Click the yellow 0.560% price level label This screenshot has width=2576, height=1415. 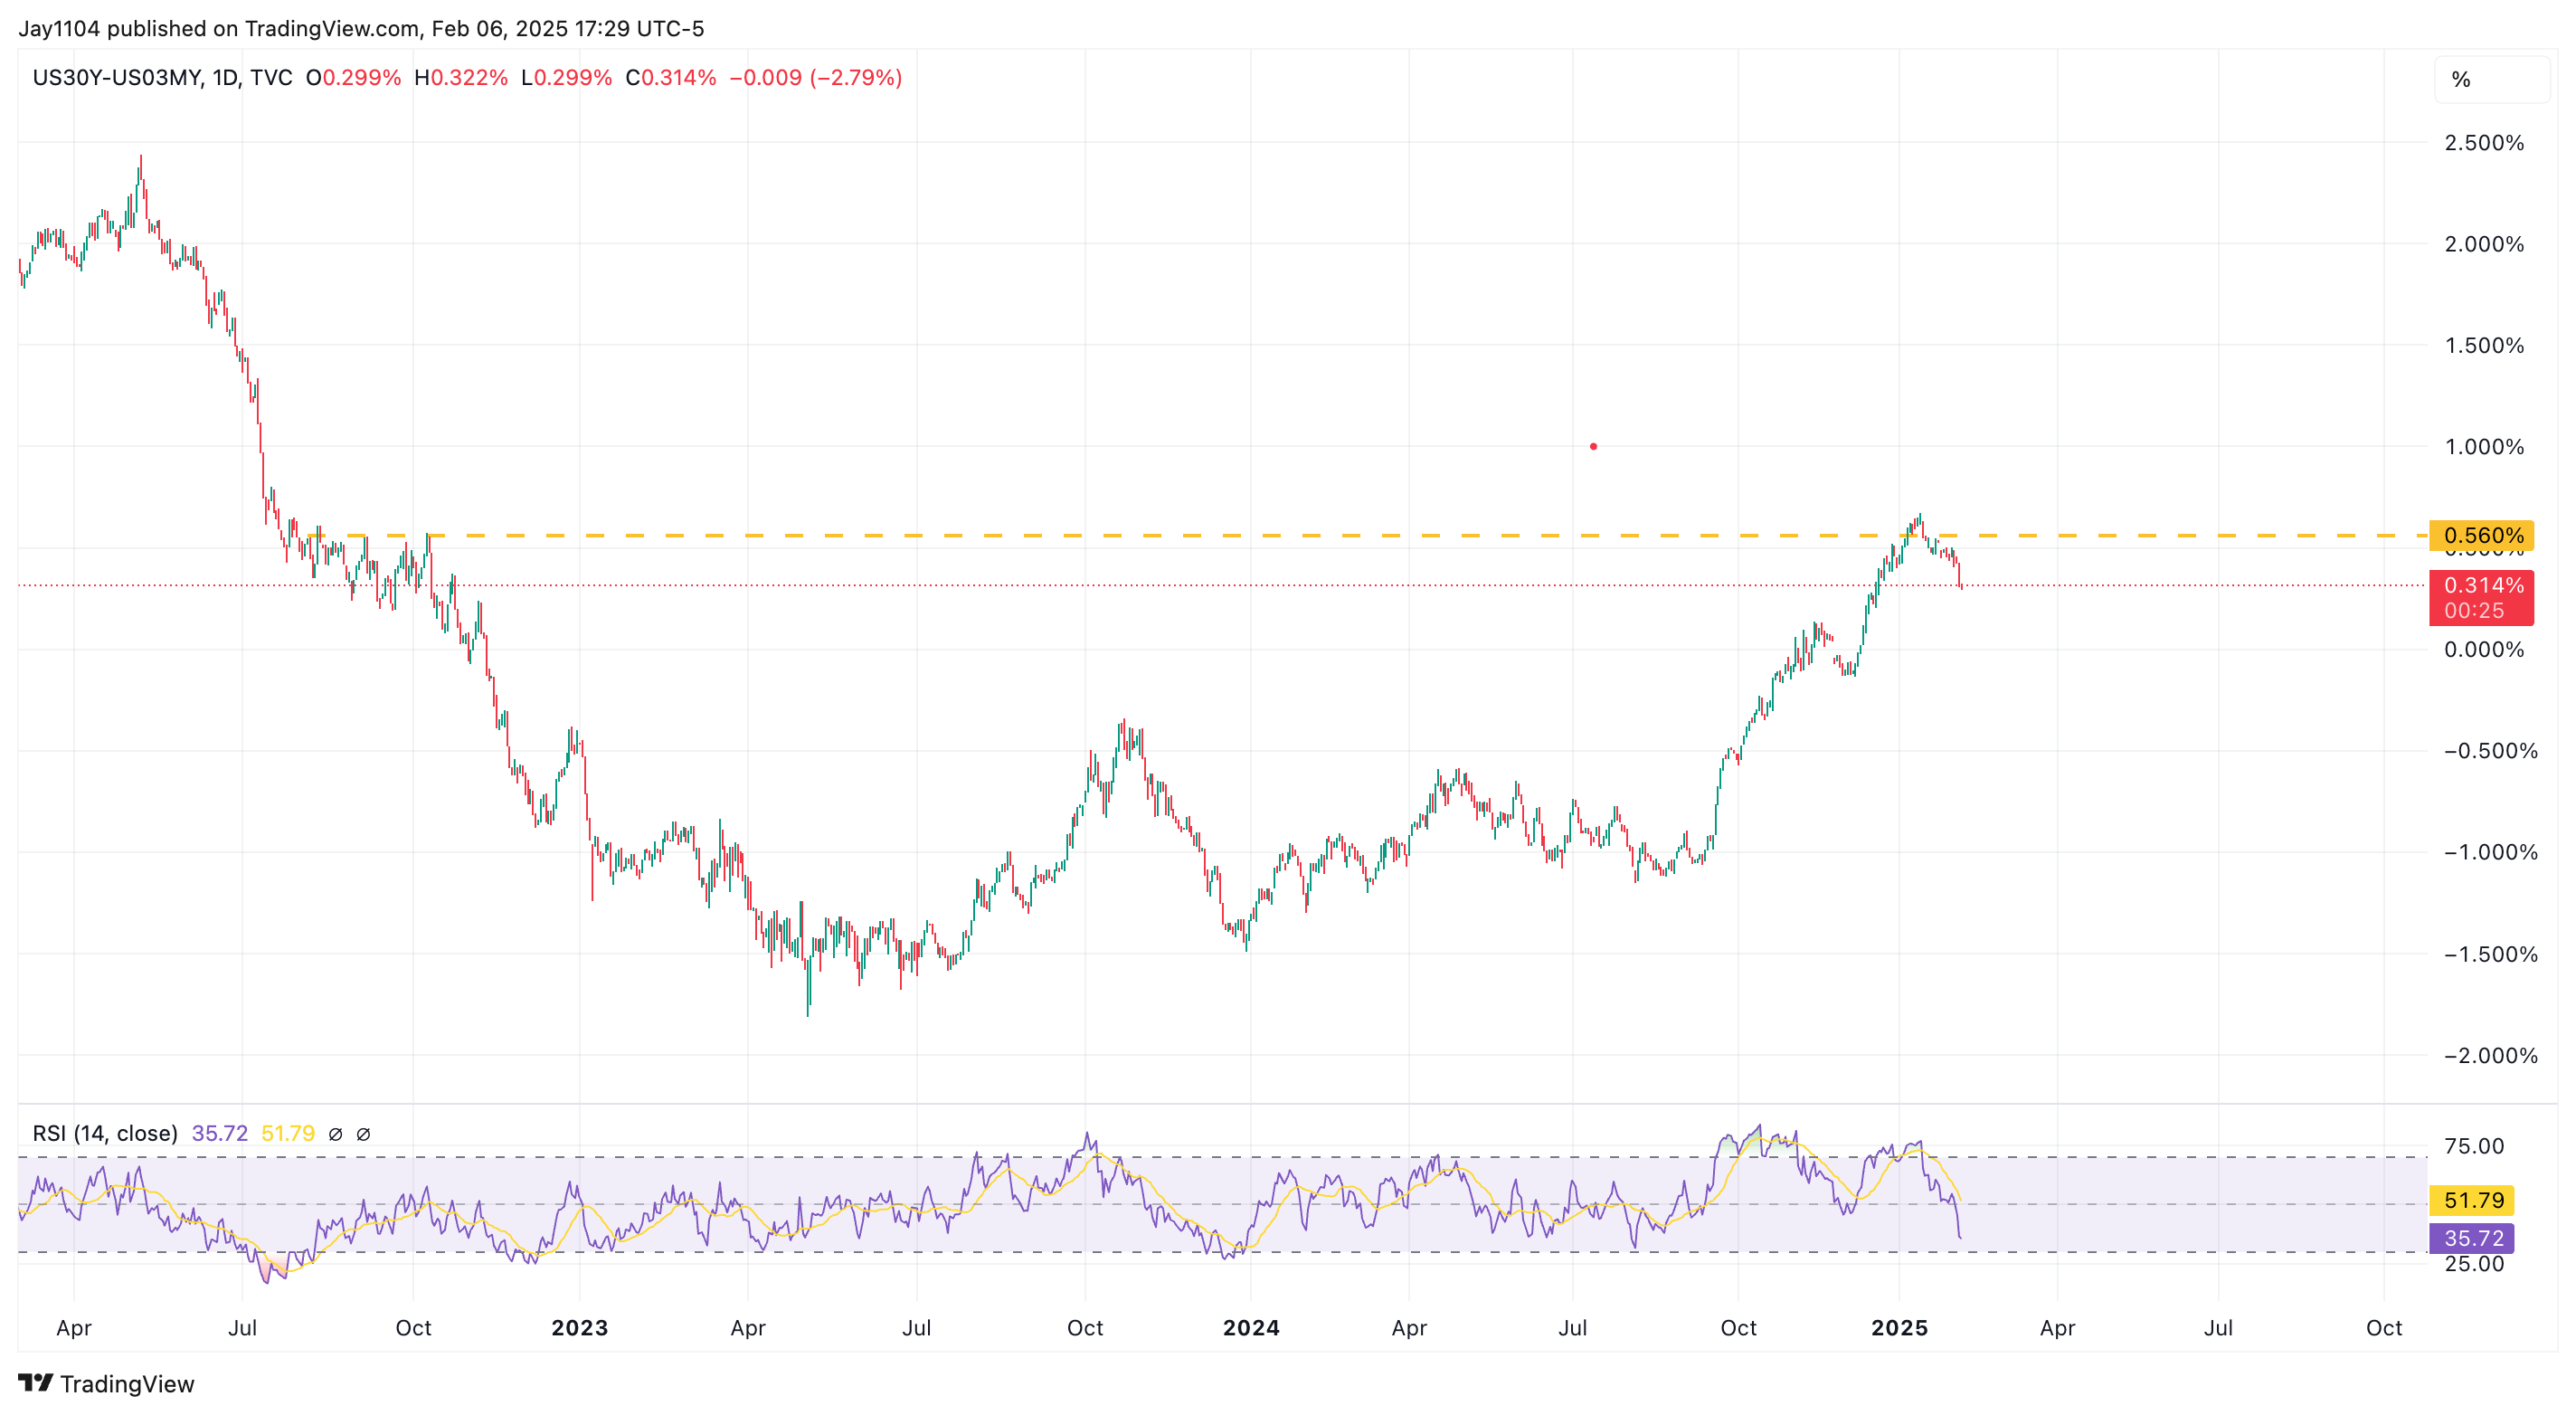(2481, 536)
